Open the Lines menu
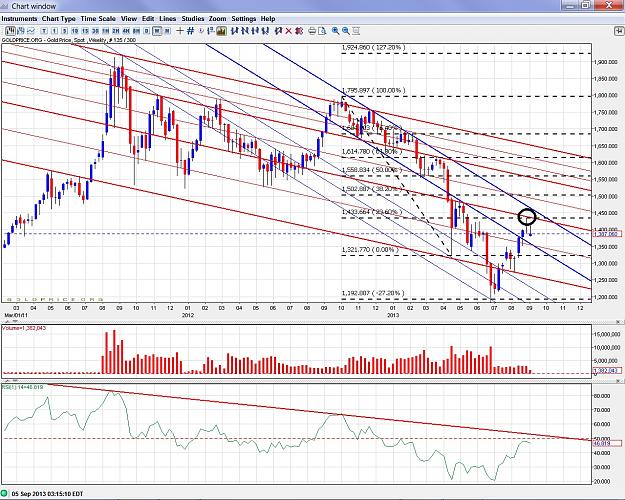 (167, 19)
